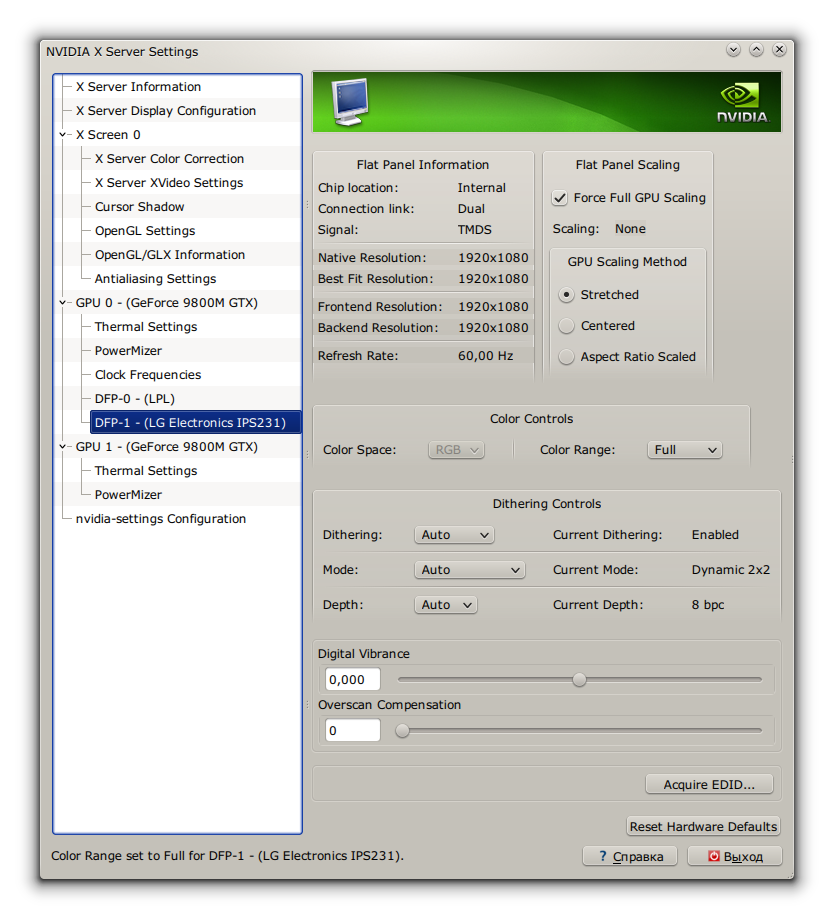This screenshot has width=834, height=919.
Task: Open the dithering Depth dropdown
Action: coord(445,605)
